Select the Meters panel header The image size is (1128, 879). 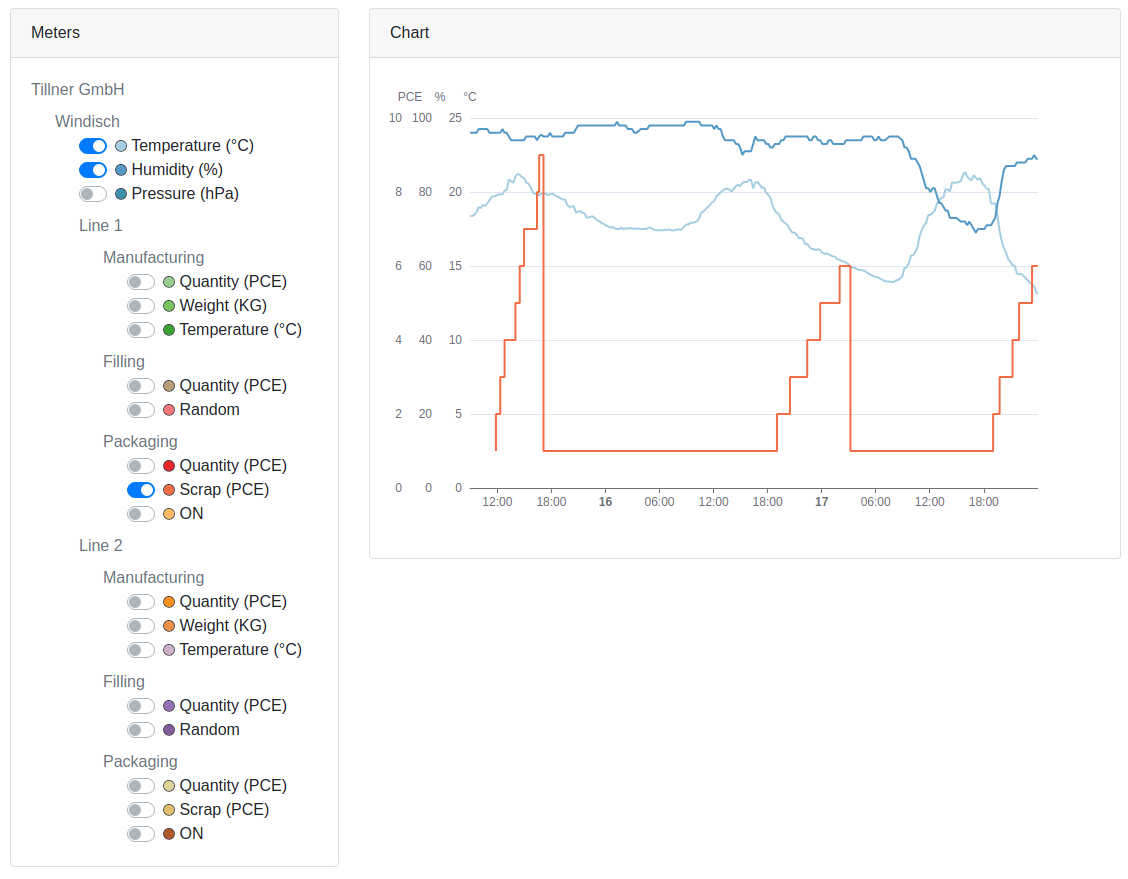[x=56, y=33]
